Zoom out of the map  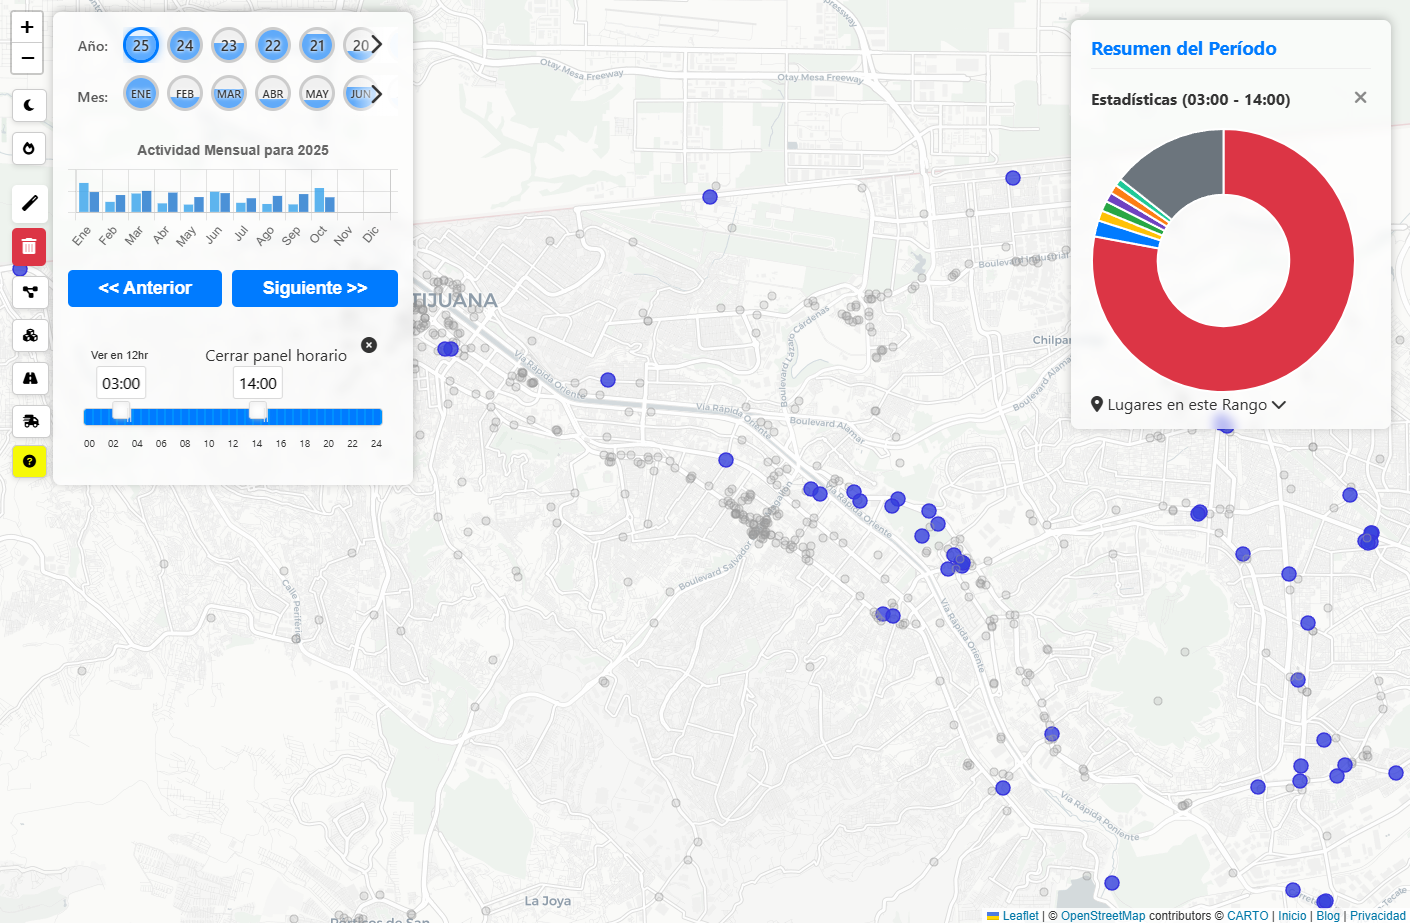(x=27, y=58)
